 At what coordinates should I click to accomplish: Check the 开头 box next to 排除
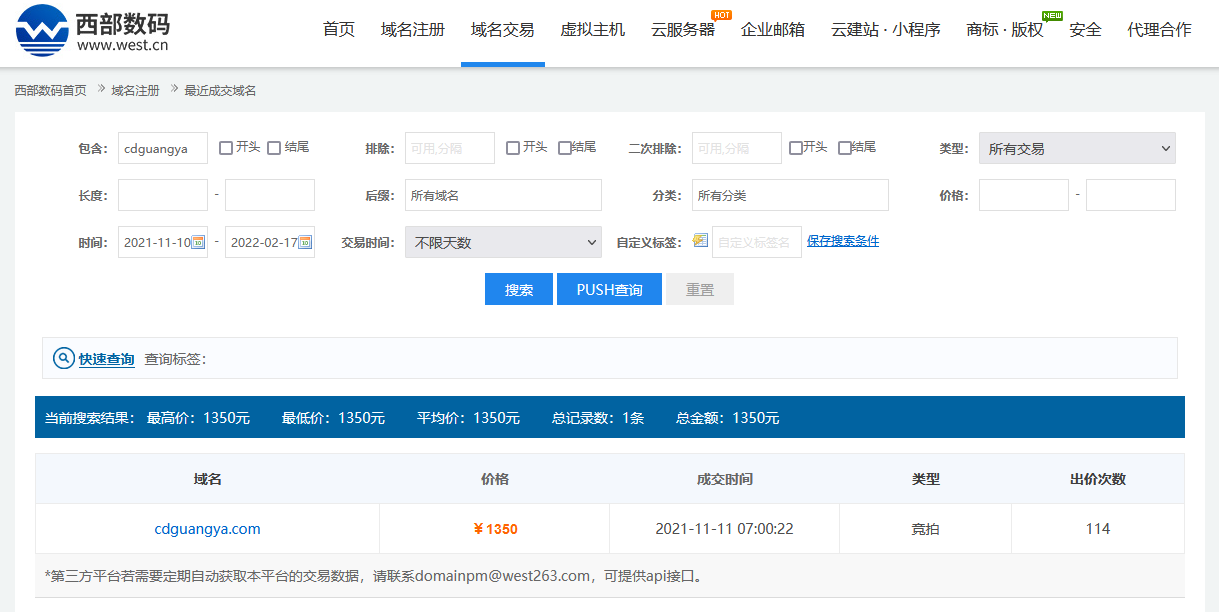(x=514, y=148)
